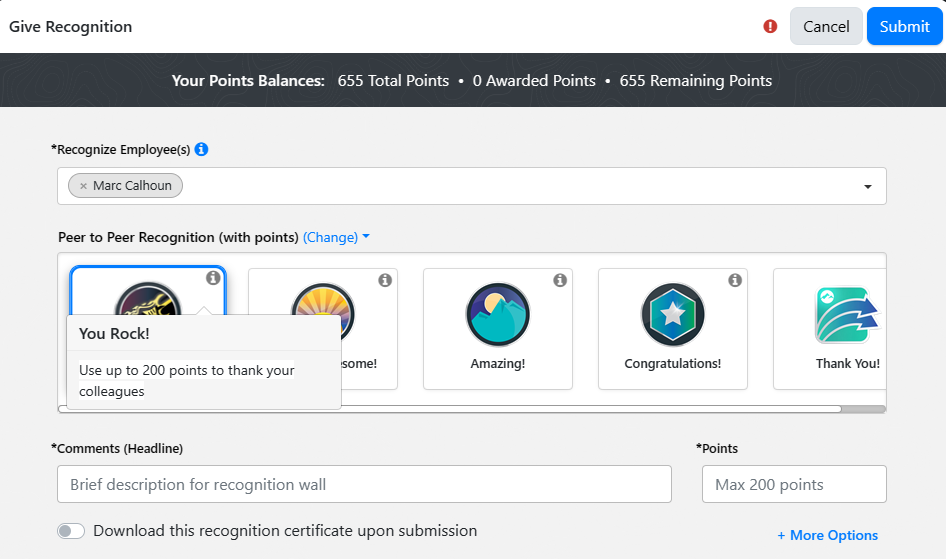Viewport: 946px width, 559px height.
Task: Click the Amazing! mountain badge icon
Action: click(x=498, y=314)
